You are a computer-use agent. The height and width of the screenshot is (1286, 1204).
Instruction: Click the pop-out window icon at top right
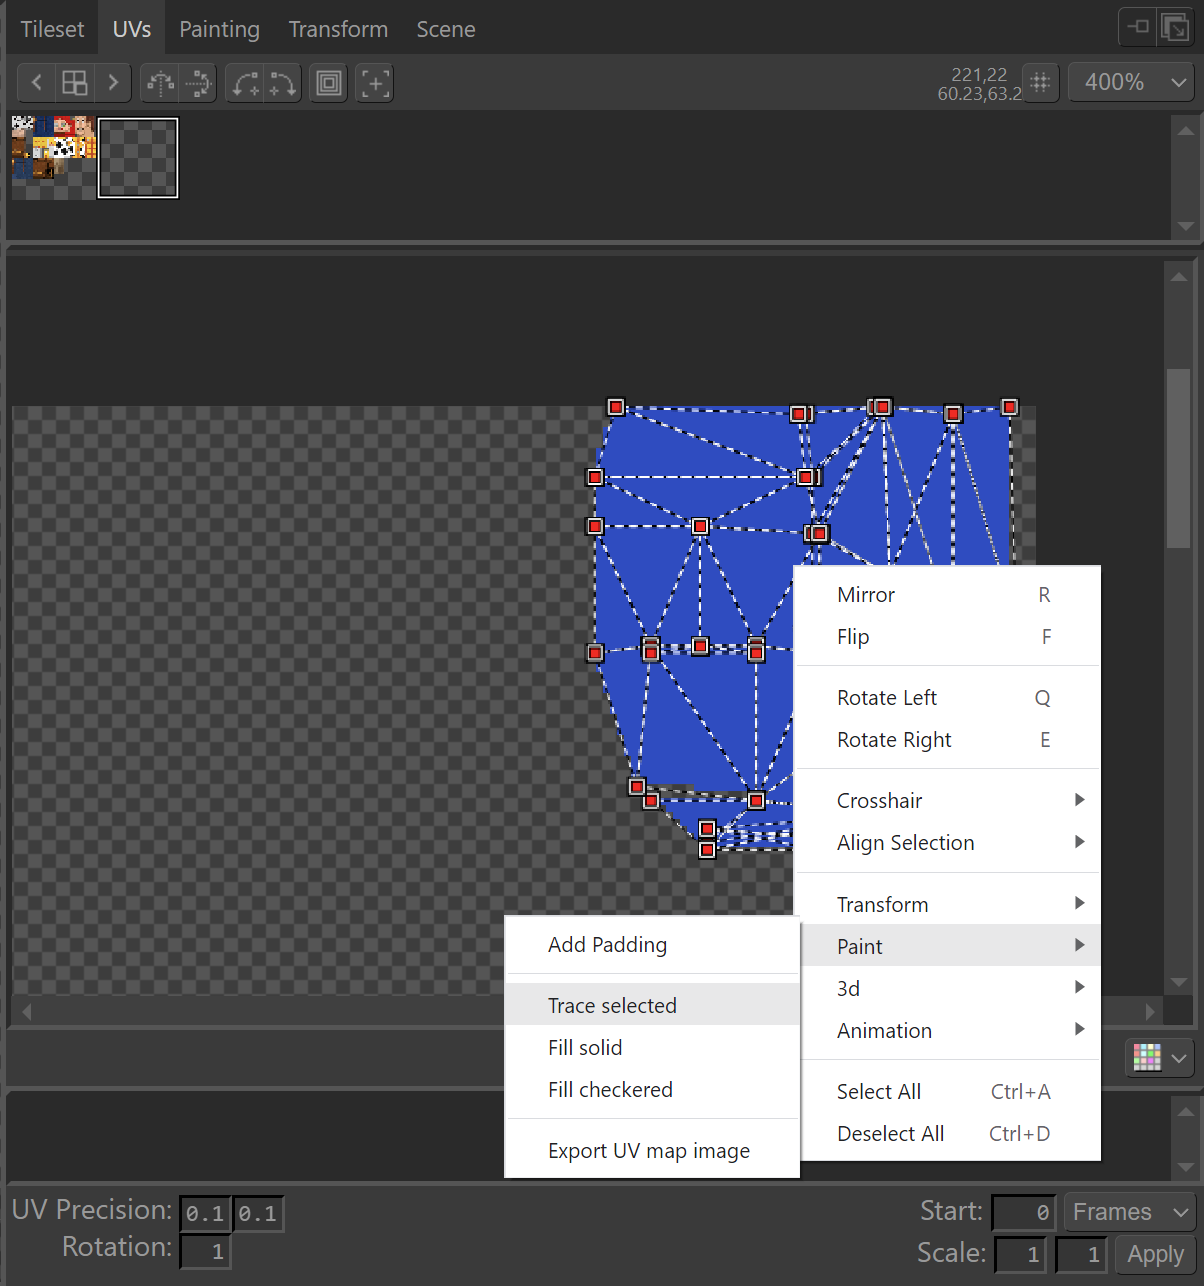point(1175,27)
